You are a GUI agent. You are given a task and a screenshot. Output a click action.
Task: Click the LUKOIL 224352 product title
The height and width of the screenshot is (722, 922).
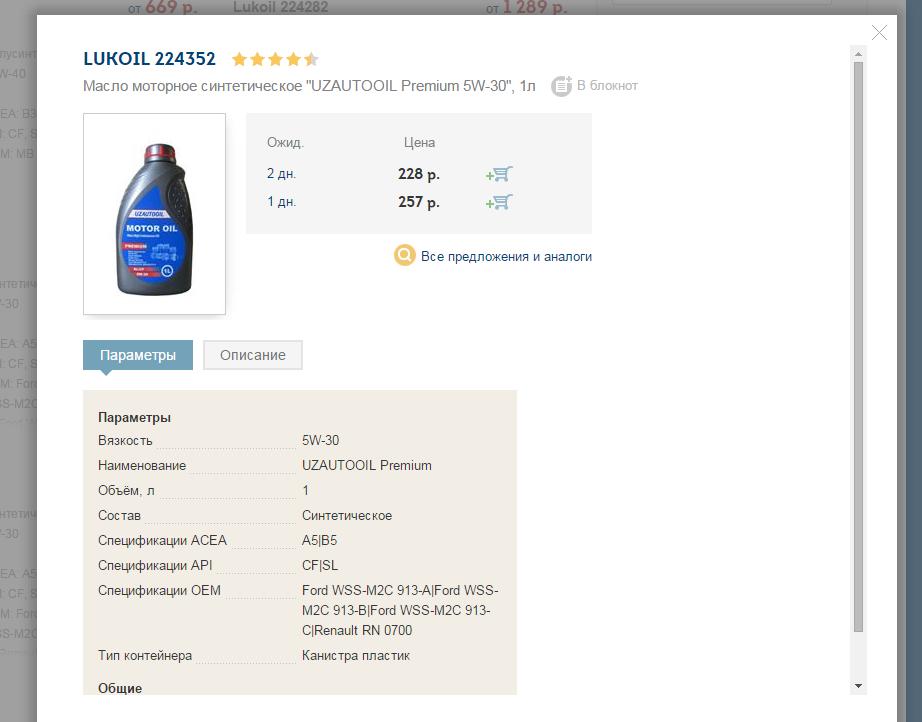coord(149,59)
